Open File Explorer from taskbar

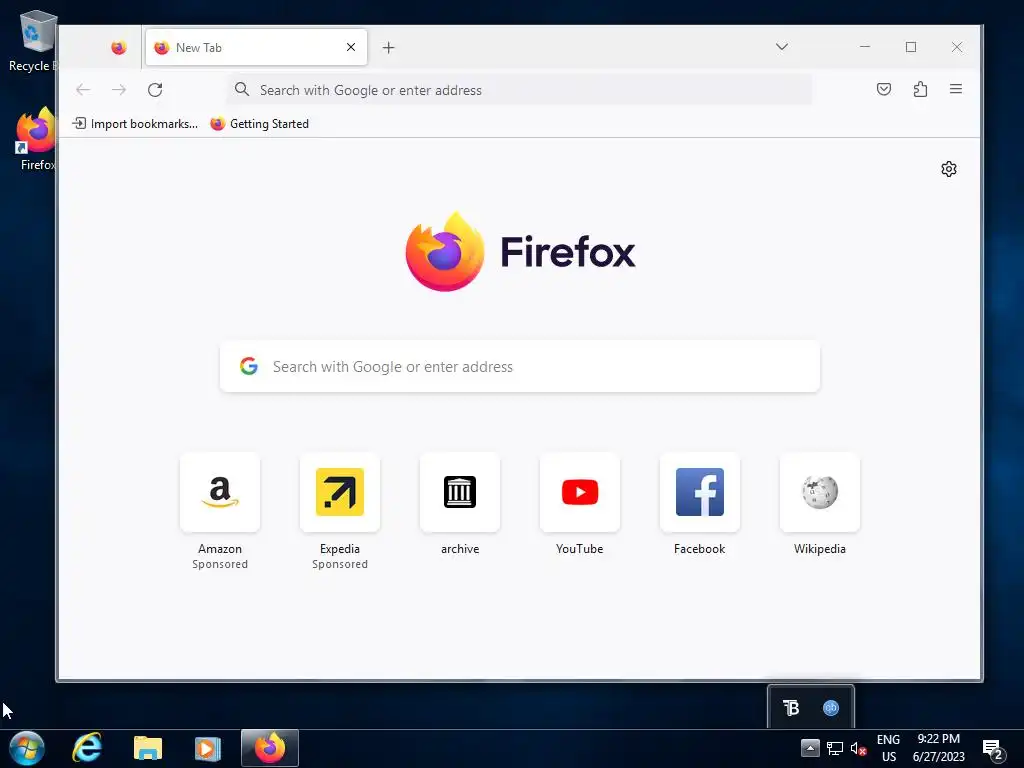click(x=148, y=748)
